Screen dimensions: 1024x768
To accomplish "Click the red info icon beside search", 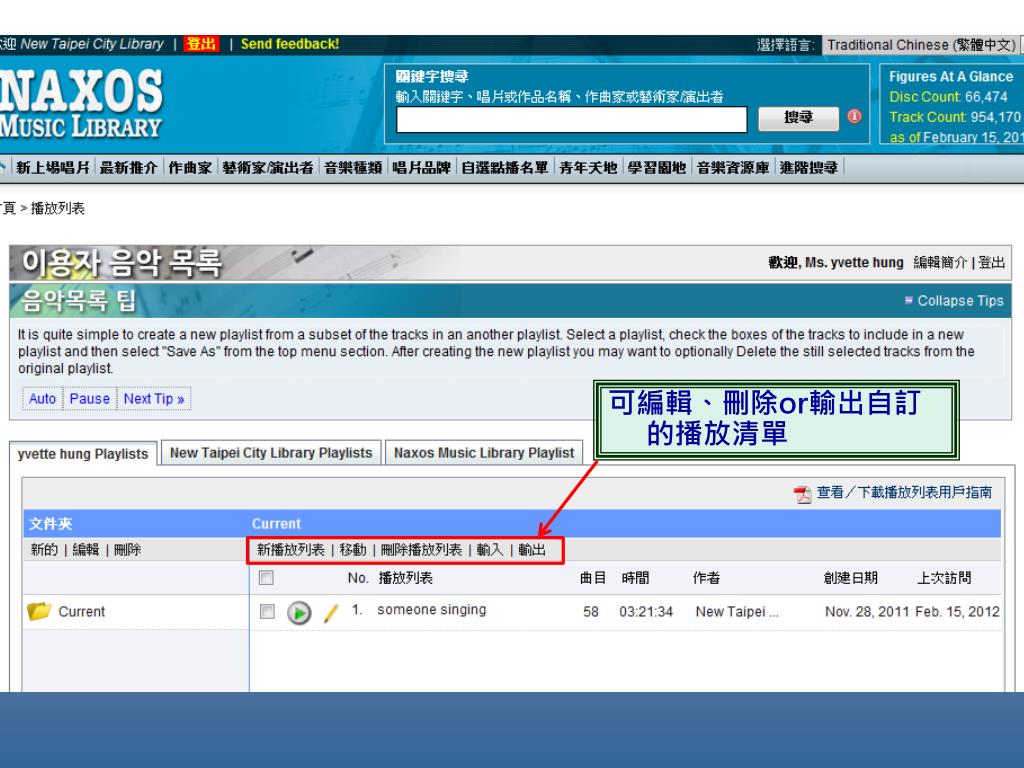I will pyautogui.click(x=854, y=116).
